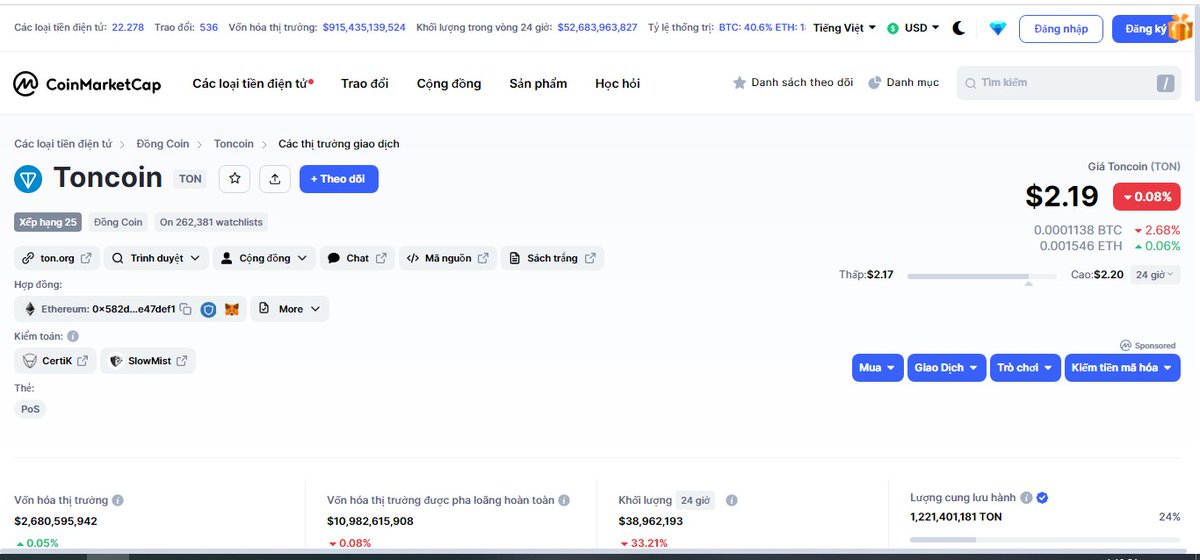Open the Giao Dịch dropdown button
This screenshot has width=1200, height=560.
pos(947,368)
